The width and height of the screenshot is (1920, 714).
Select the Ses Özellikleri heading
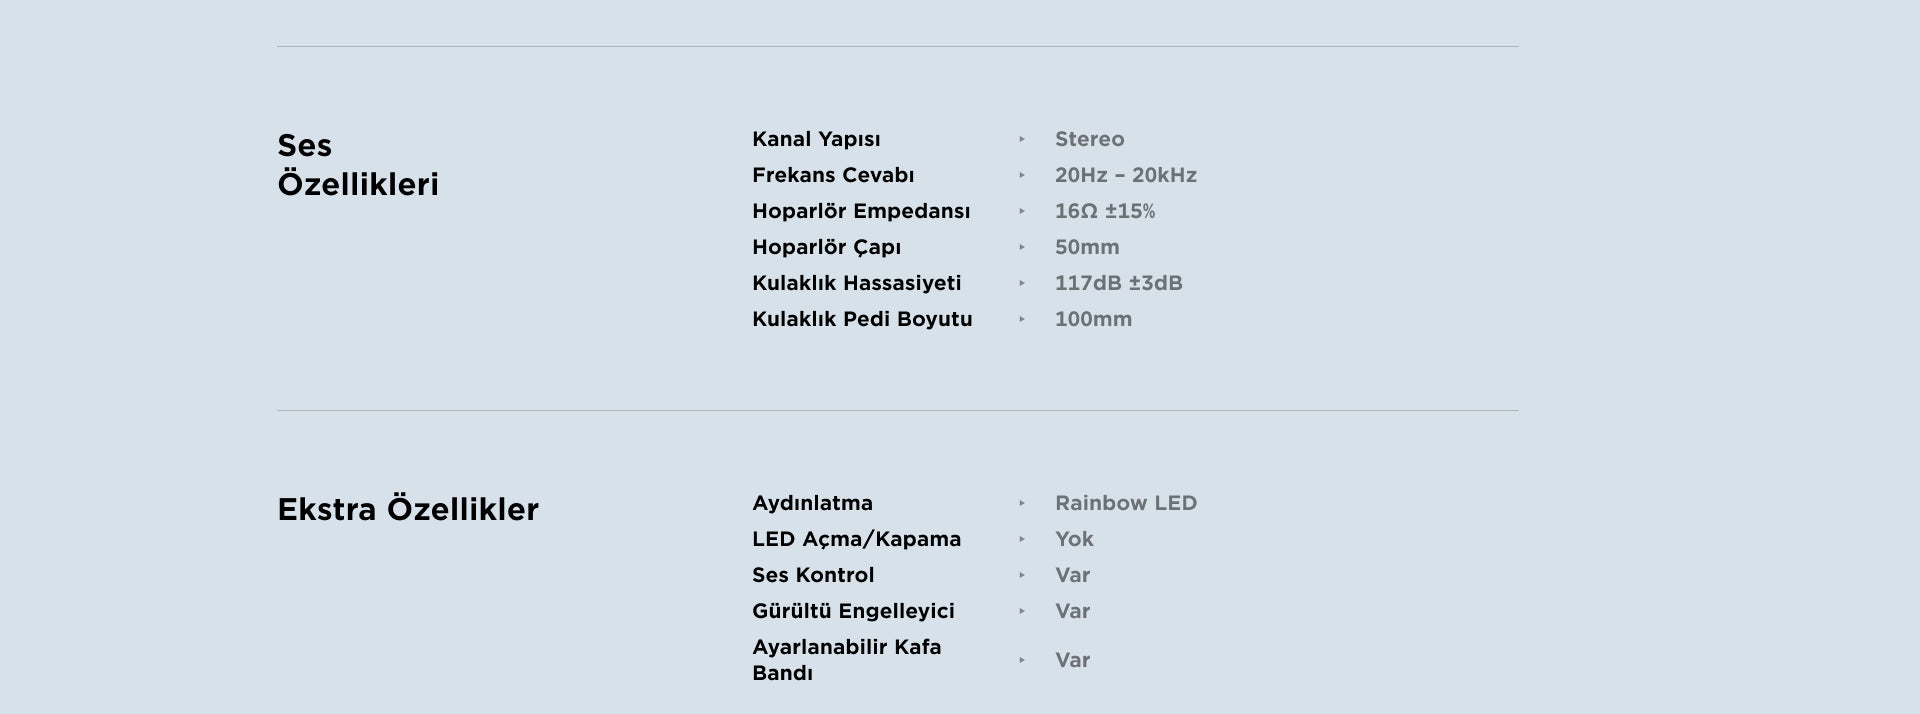pos(357,165)
